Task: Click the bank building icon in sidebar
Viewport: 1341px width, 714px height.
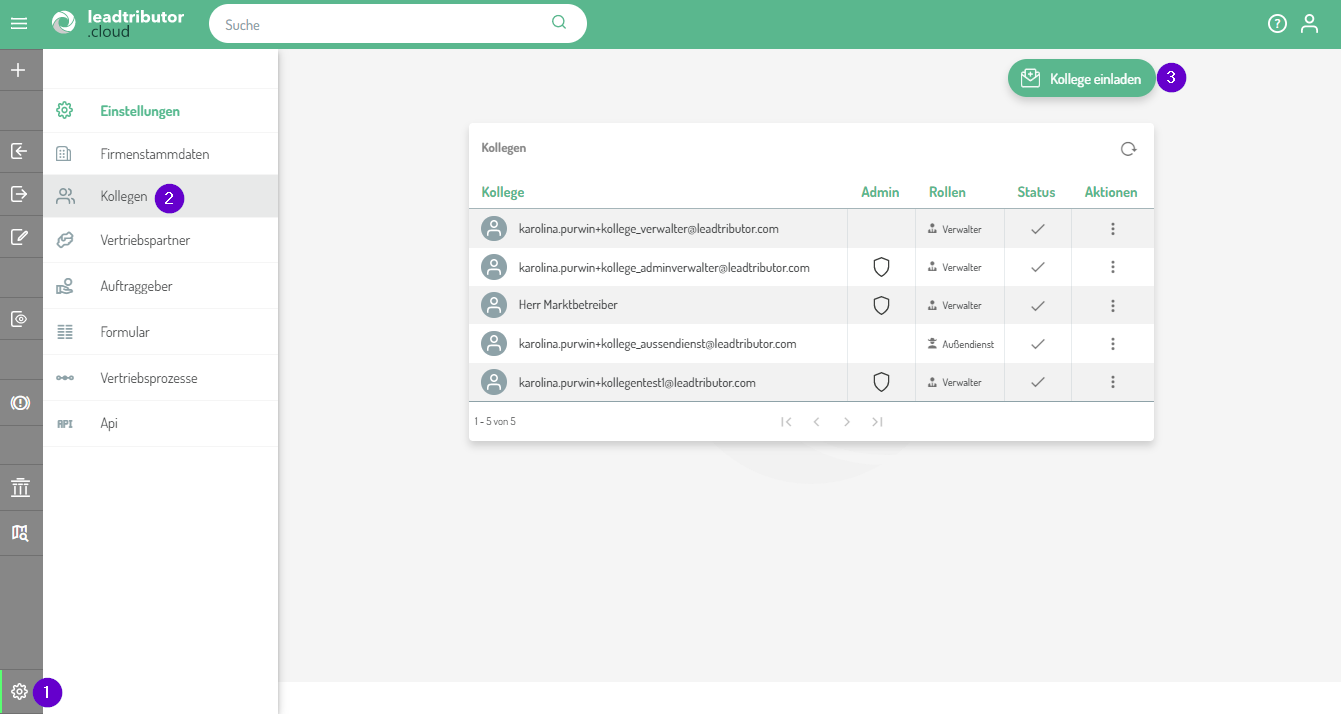Action: tap(20, 488)
